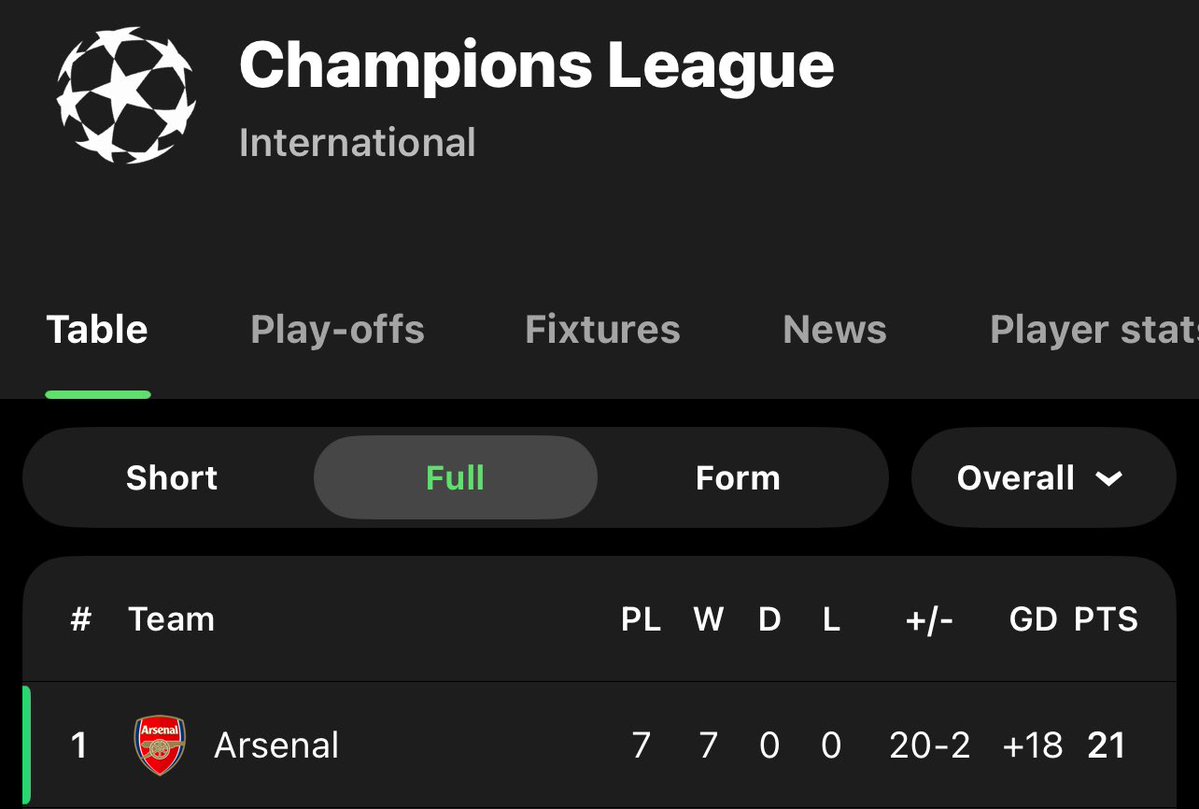Switch to Form table view
Screen dimensions: 1199x809
[x=737, y=478]
